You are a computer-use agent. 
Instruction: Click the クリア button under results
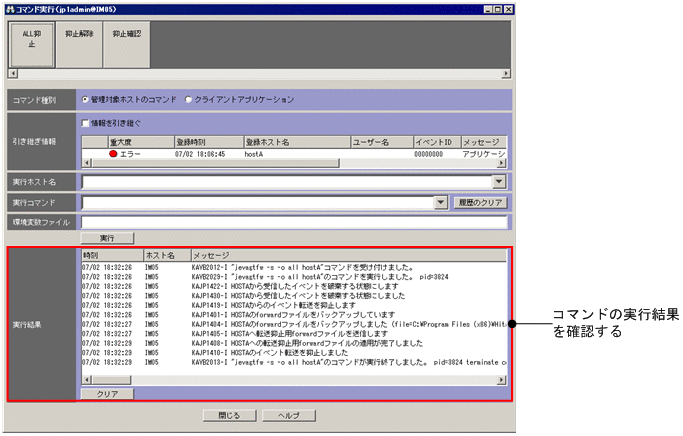(x=106, y=395)
